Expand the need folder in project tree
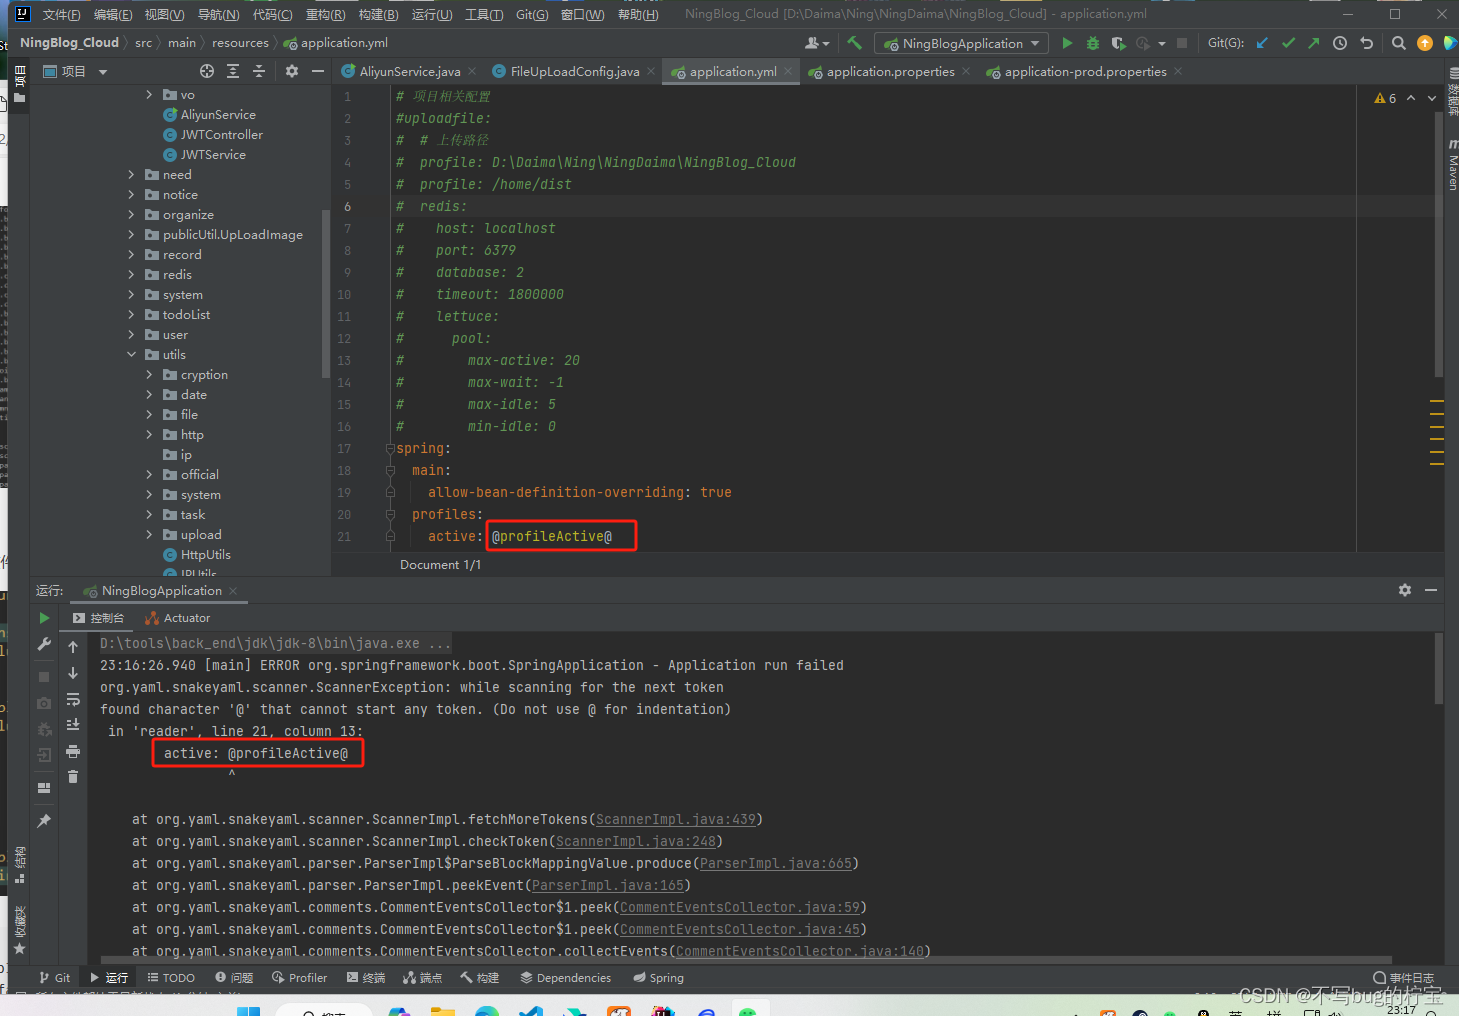This screenshot has height=1016, width=1459. [130, 174]
